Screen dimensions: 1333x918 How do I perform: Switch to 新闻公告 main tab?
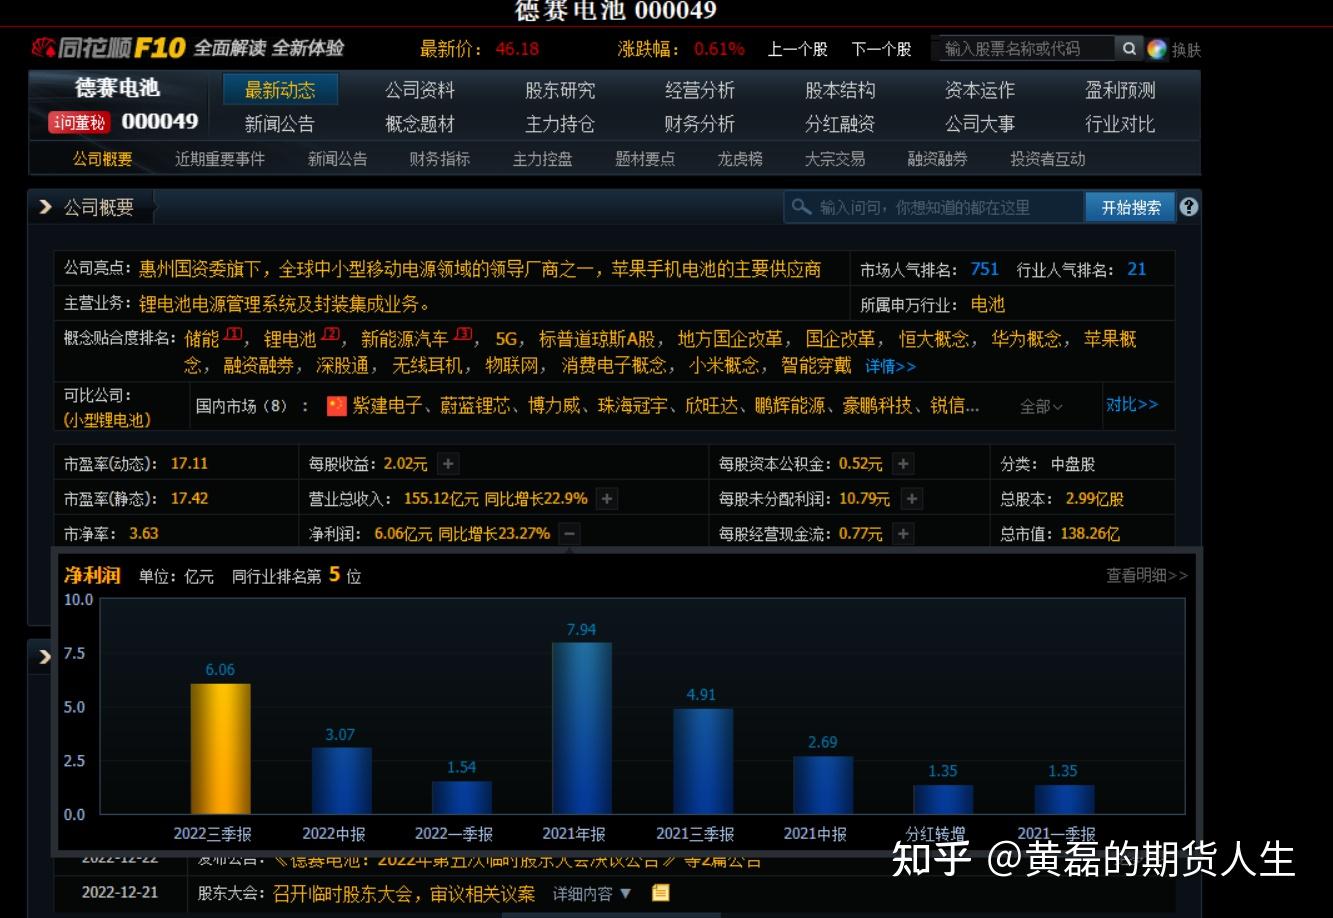(280, 124)
